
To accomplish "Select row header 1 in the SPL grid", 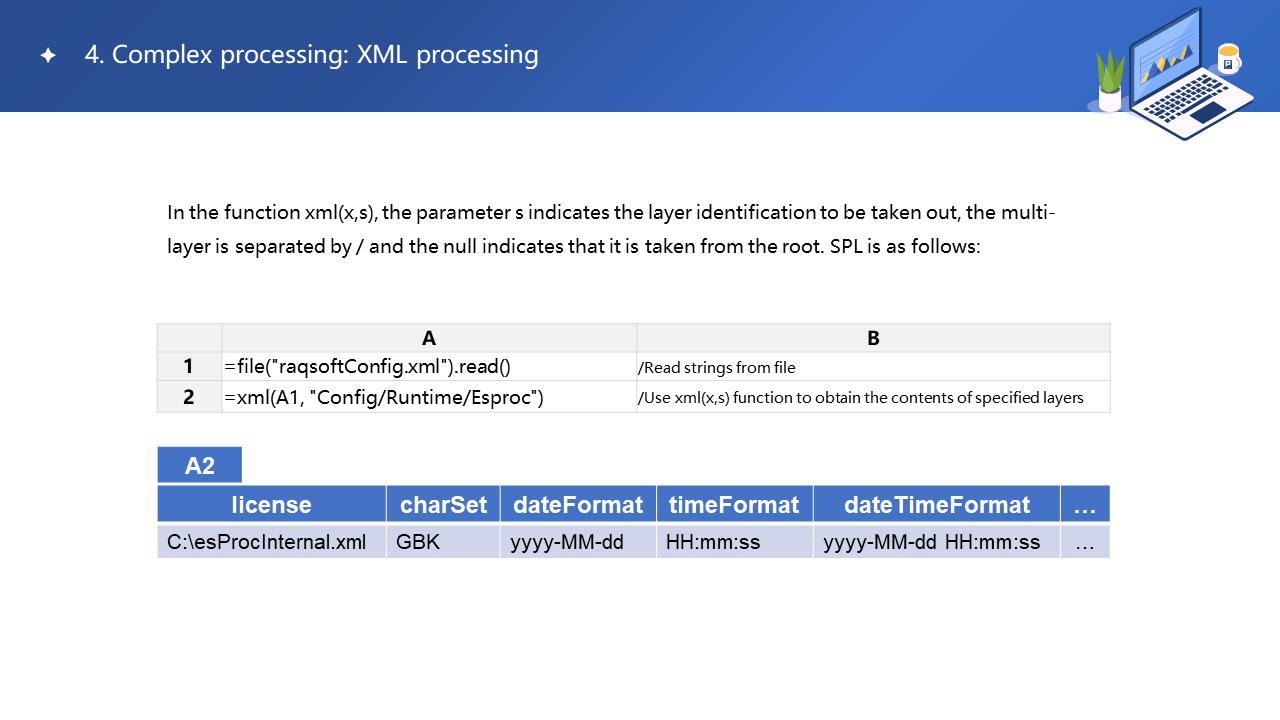I will 189,366.
